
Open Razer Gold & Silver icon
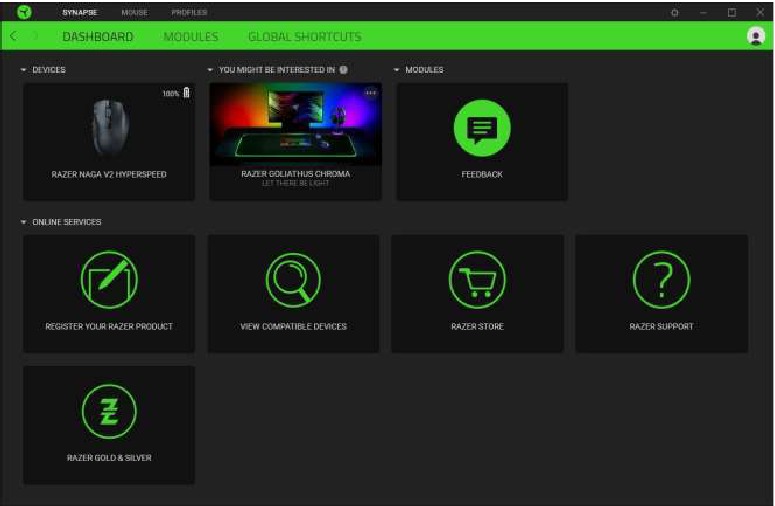tap(109, 411)
